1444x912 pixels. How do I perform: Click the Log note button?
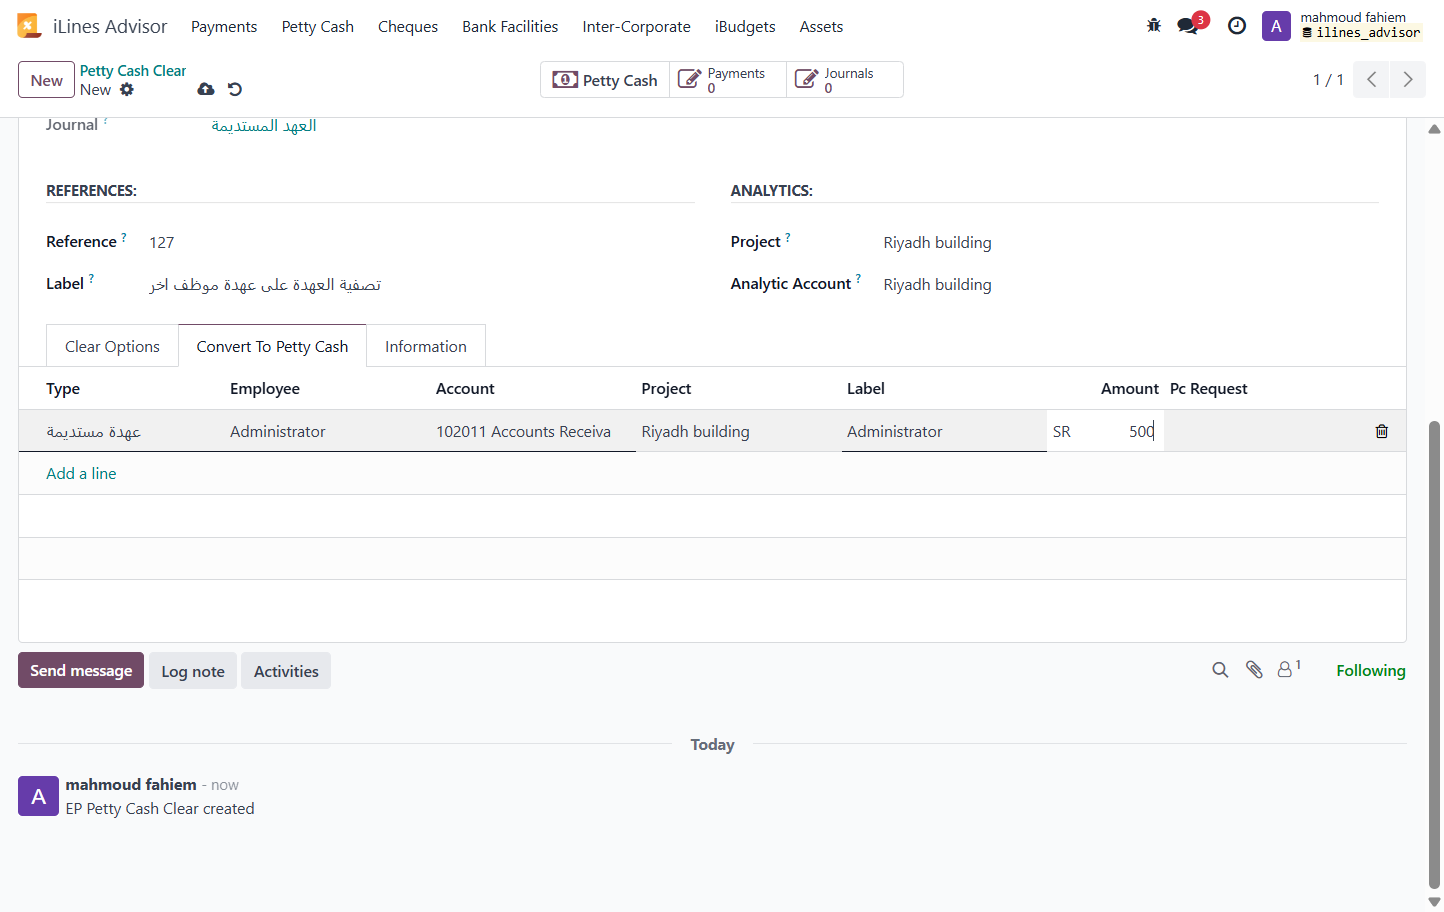(x=193, y=671)
